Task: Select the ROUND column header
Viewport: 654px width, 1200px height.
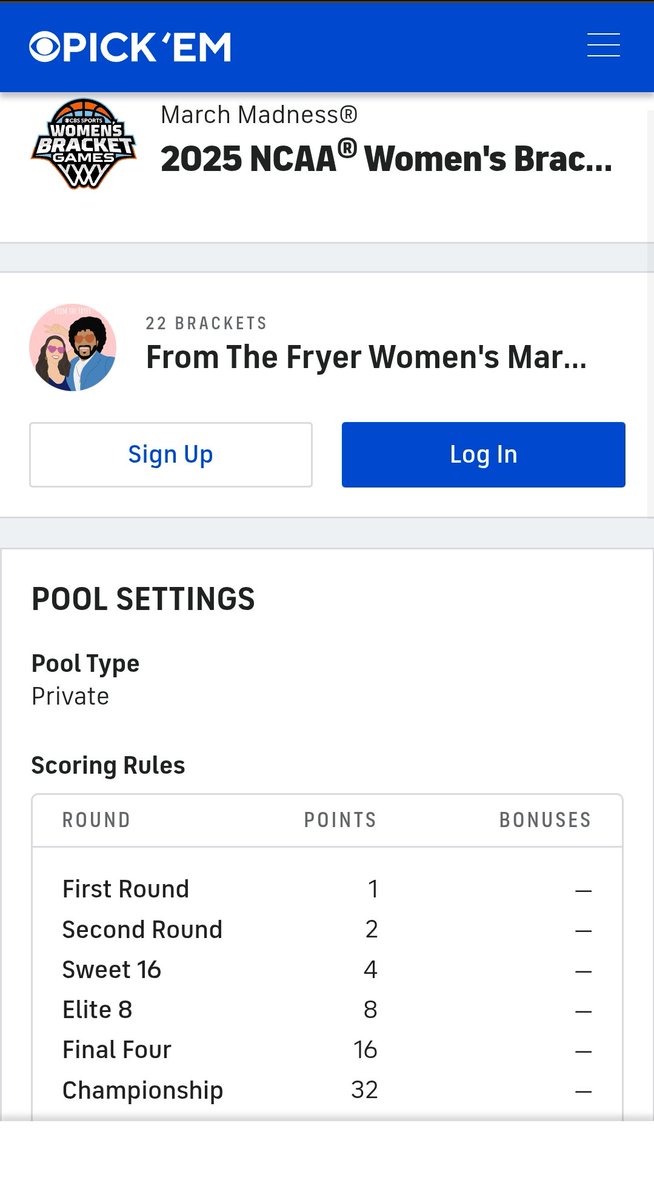Action: coord(96,820)
